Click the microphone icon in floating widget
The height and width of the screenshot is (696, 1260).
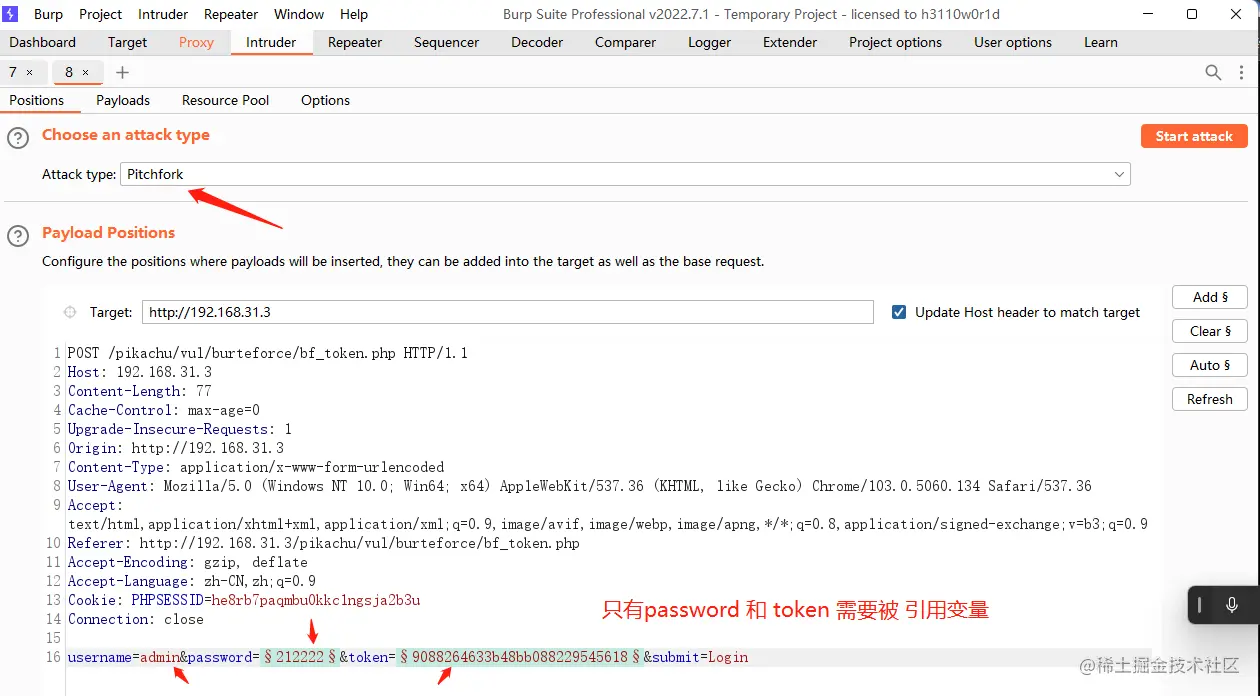(1231, 605)
